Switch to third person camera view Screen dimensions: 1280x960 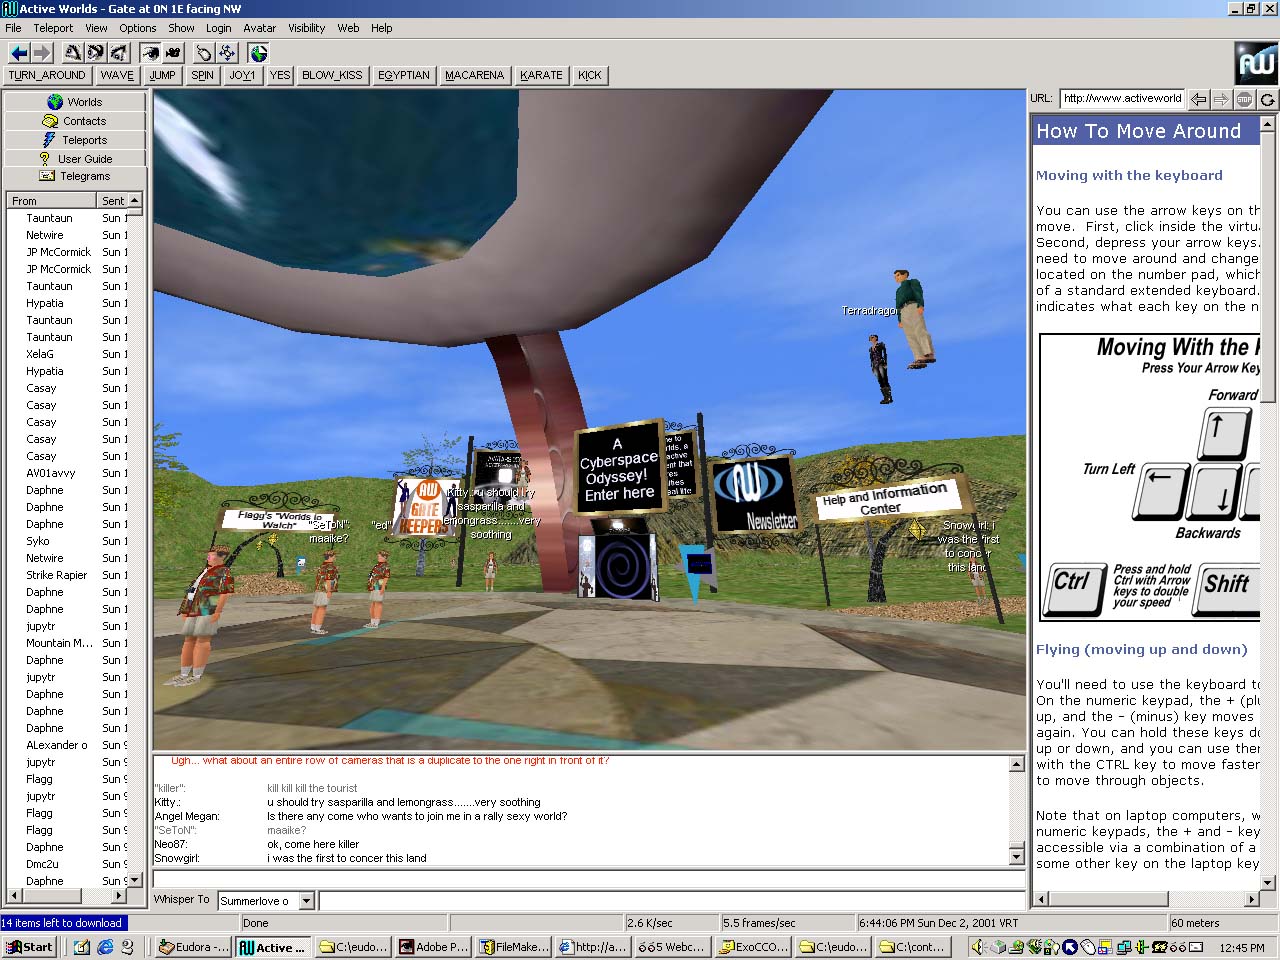click(x=173, y=53)
